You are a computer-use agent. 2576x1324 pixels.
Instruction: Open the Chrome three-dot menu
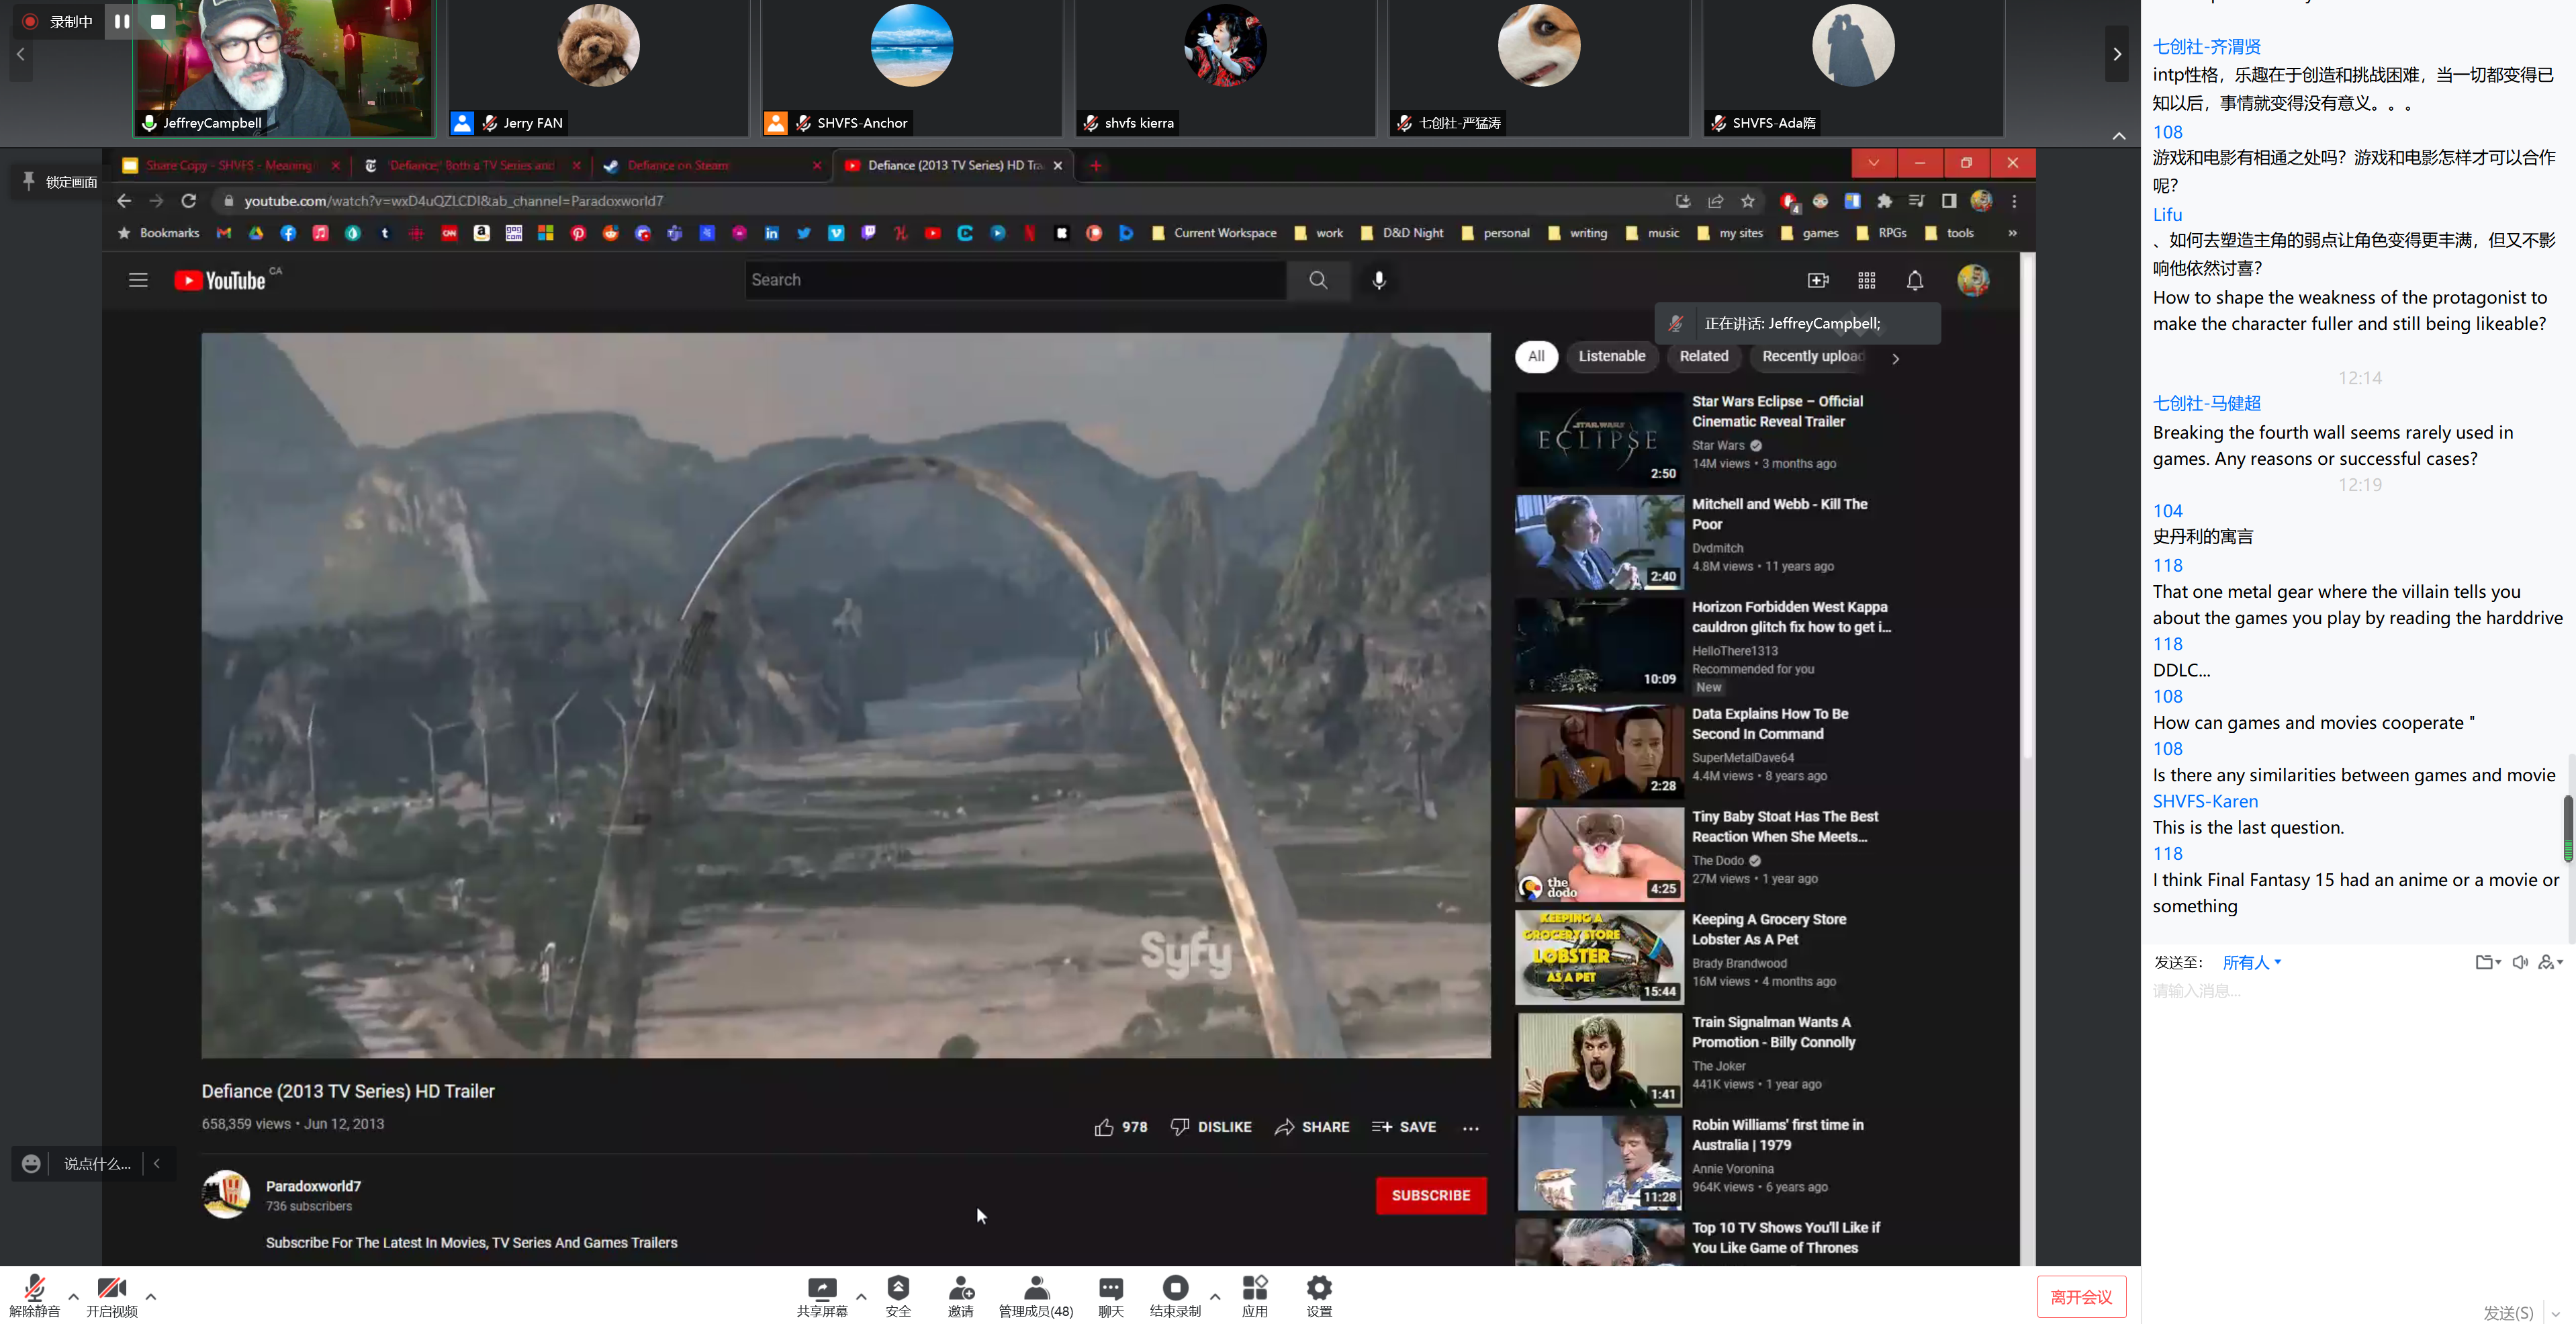click(x=2014, y=201)
